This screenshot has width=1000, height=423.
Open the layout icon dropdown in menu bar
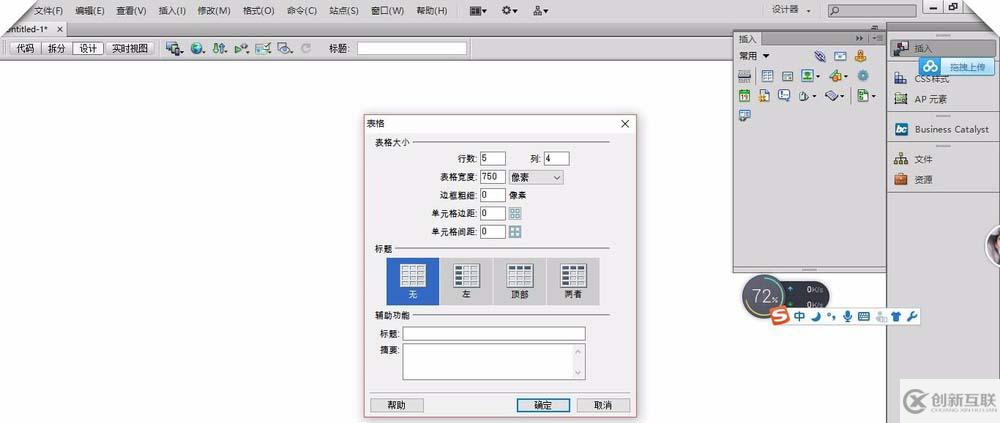click(478, 10)
